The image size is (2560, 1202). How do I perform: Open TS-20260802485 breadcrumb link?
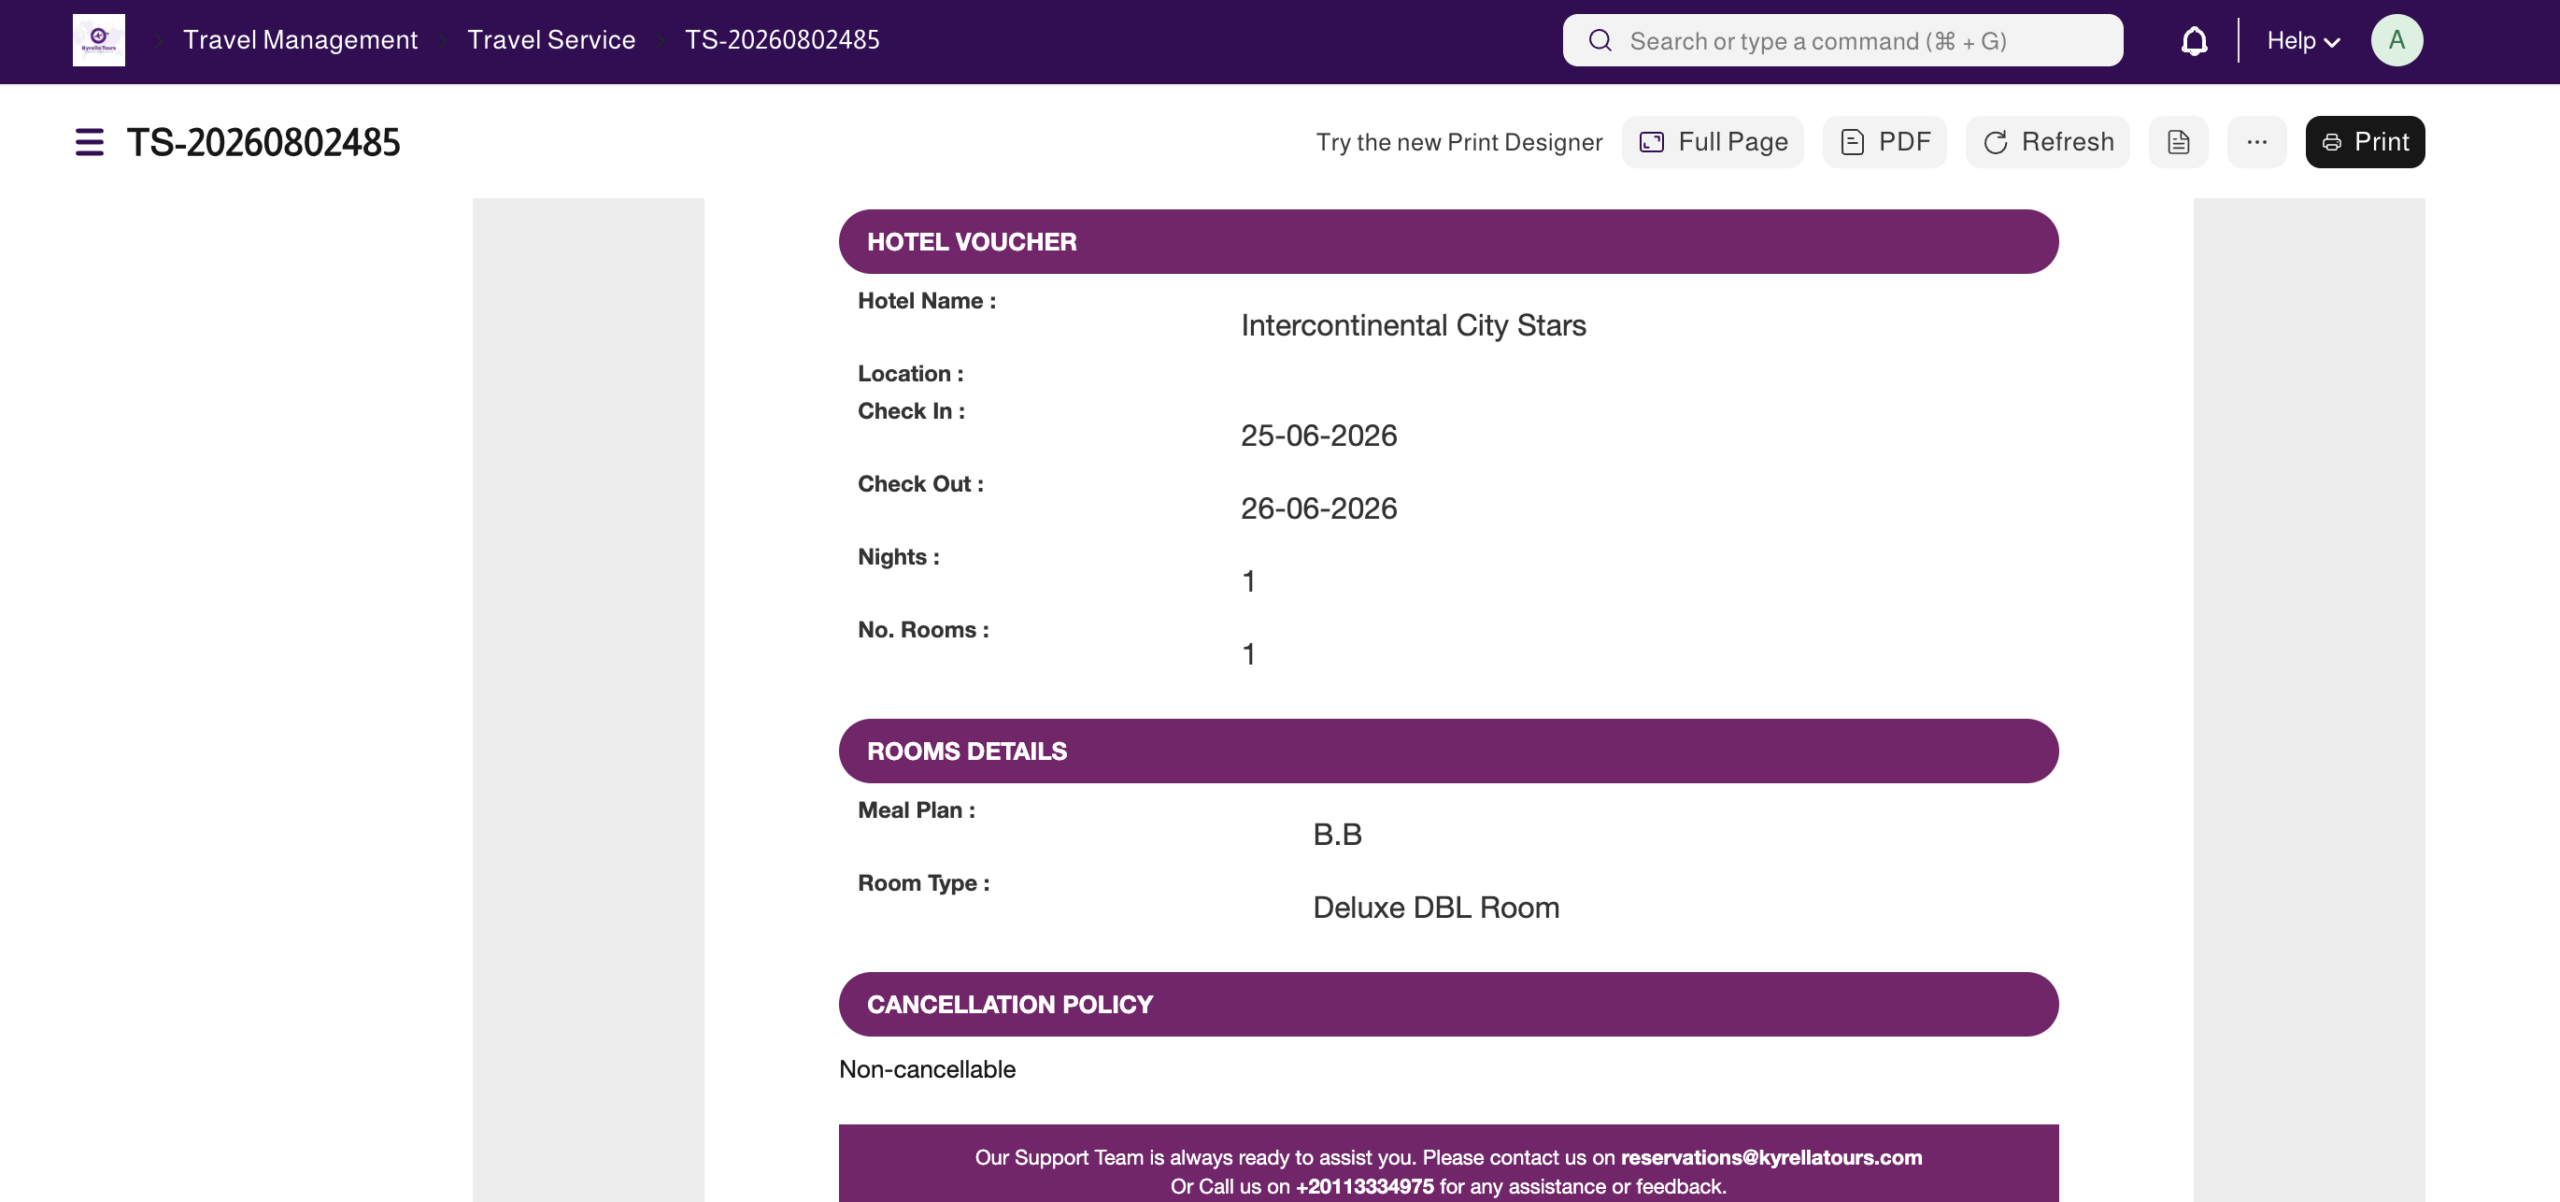point(782,40)
